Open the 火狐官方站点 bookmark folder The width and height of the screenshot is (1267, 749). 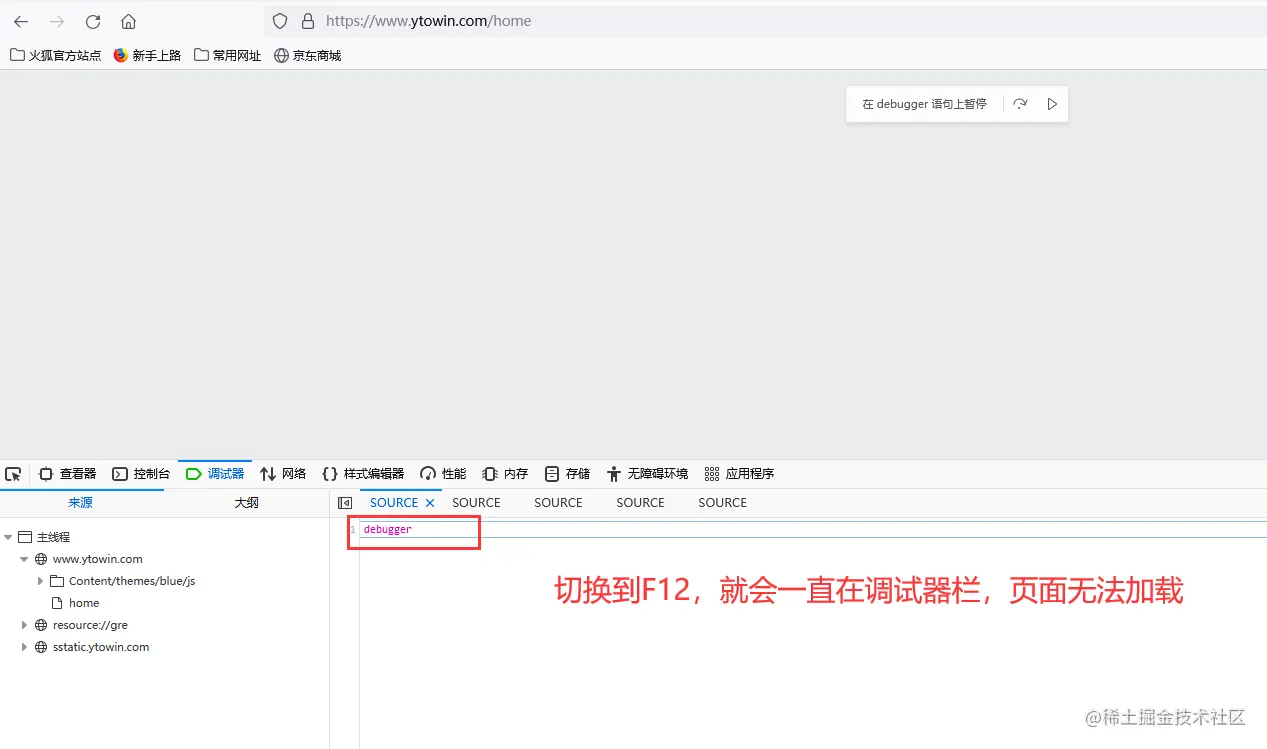point(56,56)
